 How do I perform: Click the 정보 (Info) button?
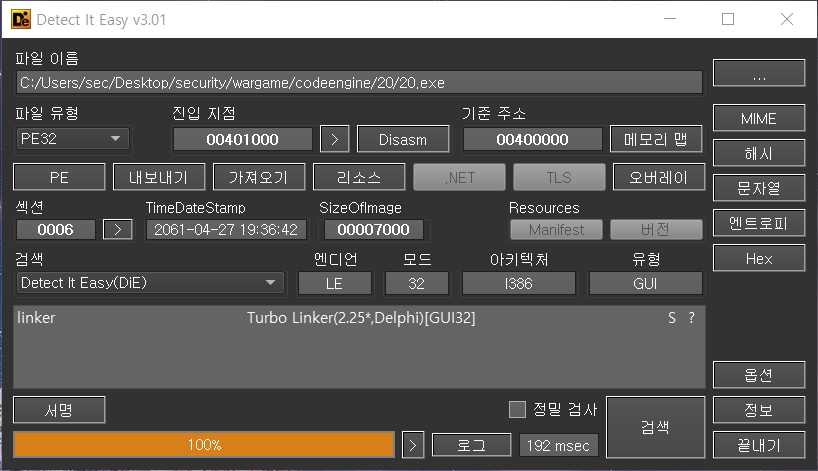click(x=759, y=410)
